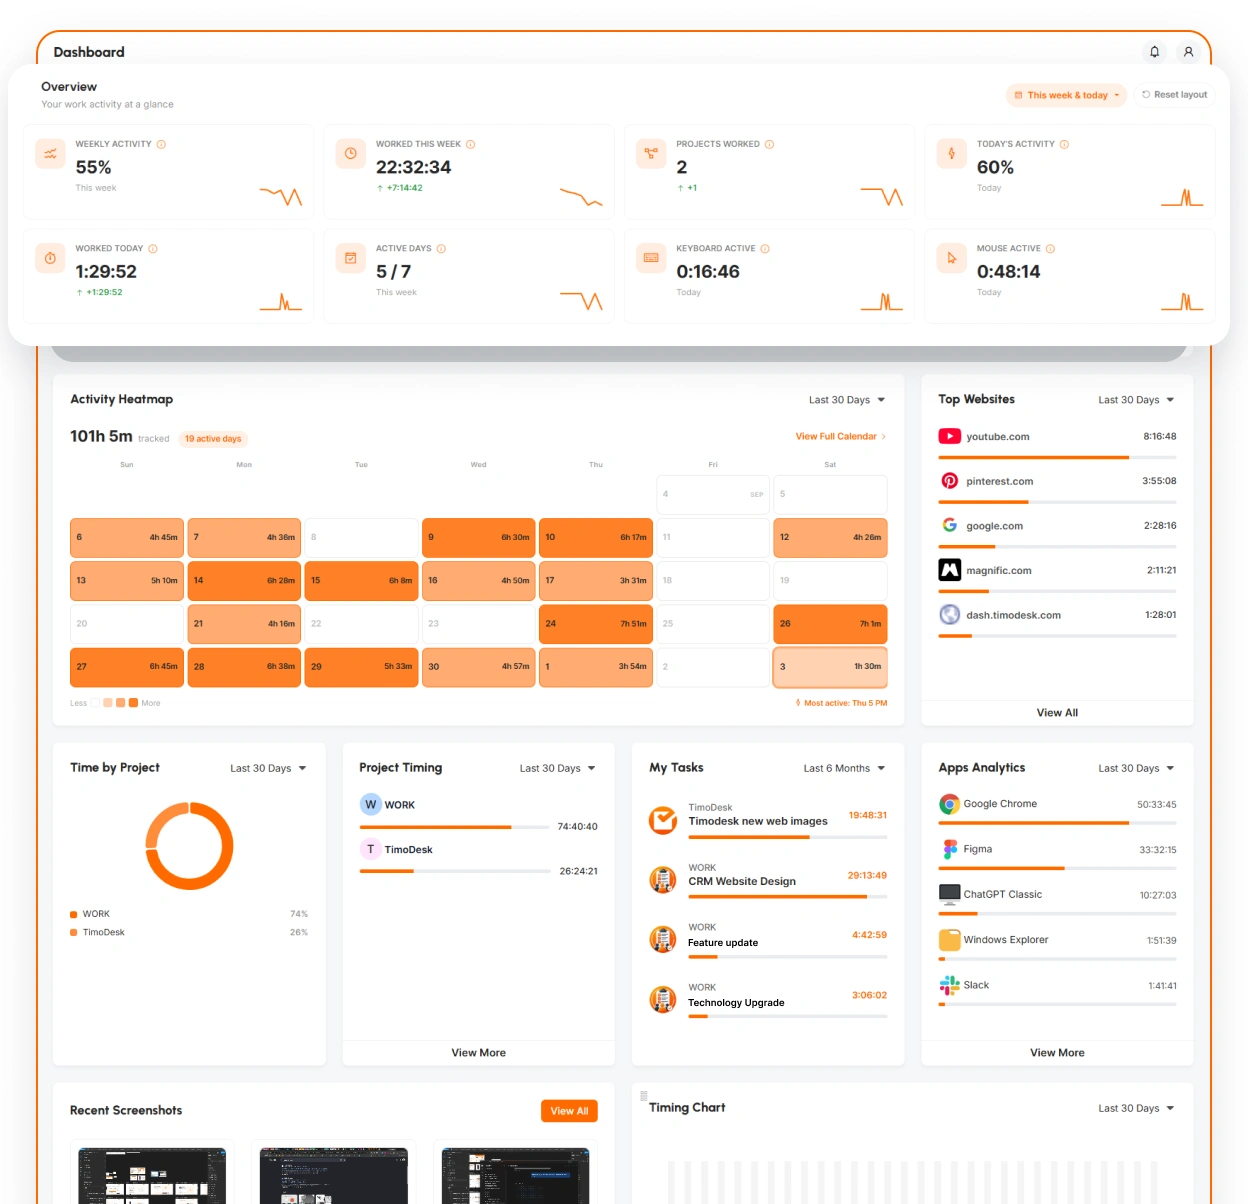This screenshot has height=1204, width=1248.
Task: Select heatmap day 26 with 7h 1m
Action: [830, 624]
